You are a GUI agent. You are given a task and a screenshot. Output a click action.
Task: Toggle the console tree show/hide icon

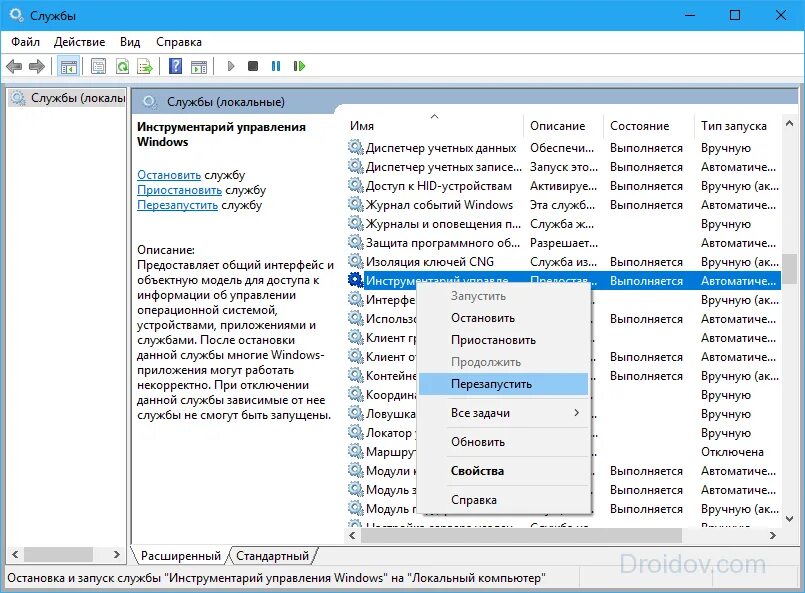68,66
